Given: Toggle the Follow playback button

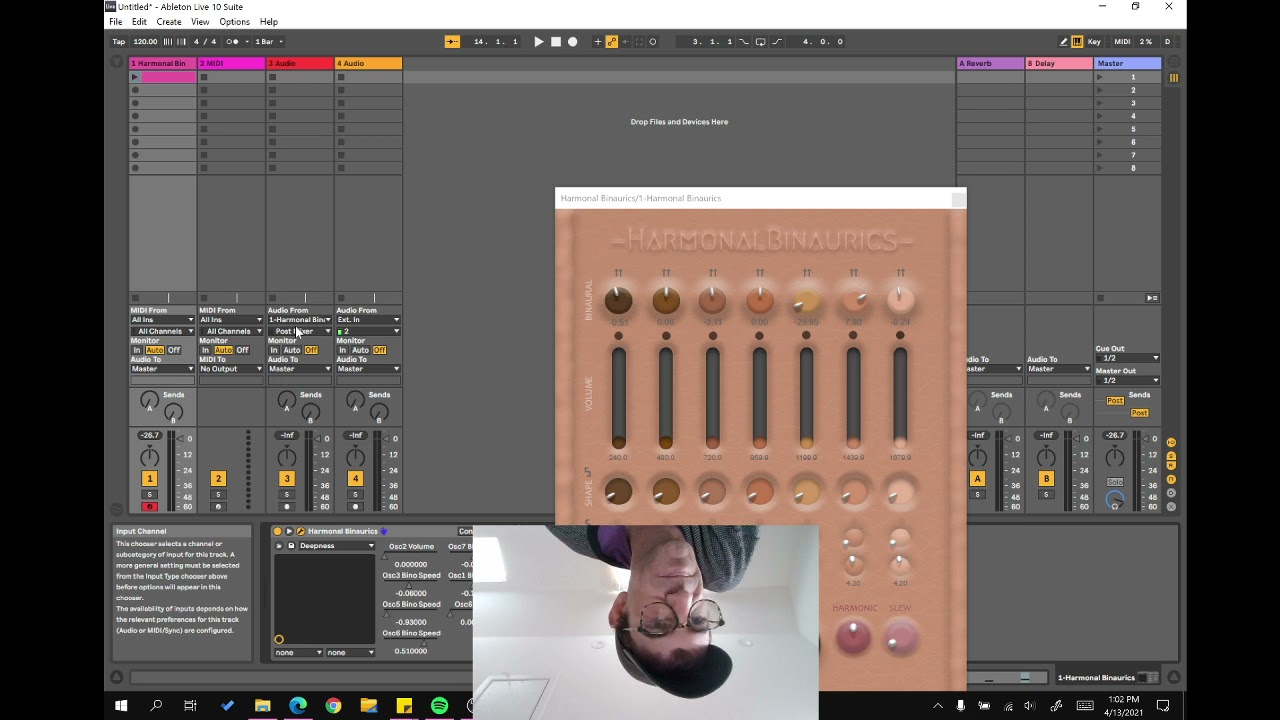Looking at the screenshot, I should tap(452, 42).
